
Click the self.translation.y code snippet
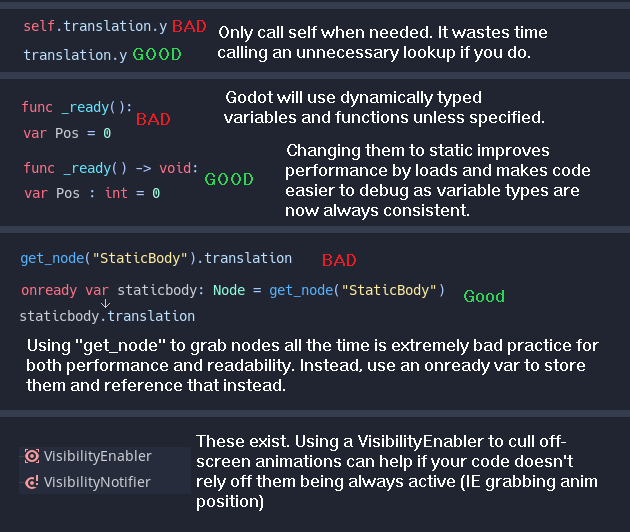[x=95, y=26]
